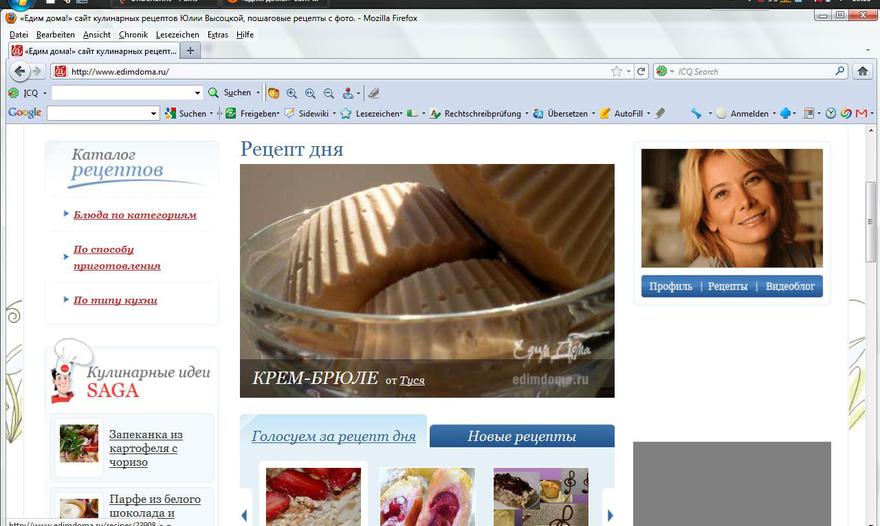Click the Firefox URL address field
The width and height of the screenshot is (880, 526).
(330, 72)
